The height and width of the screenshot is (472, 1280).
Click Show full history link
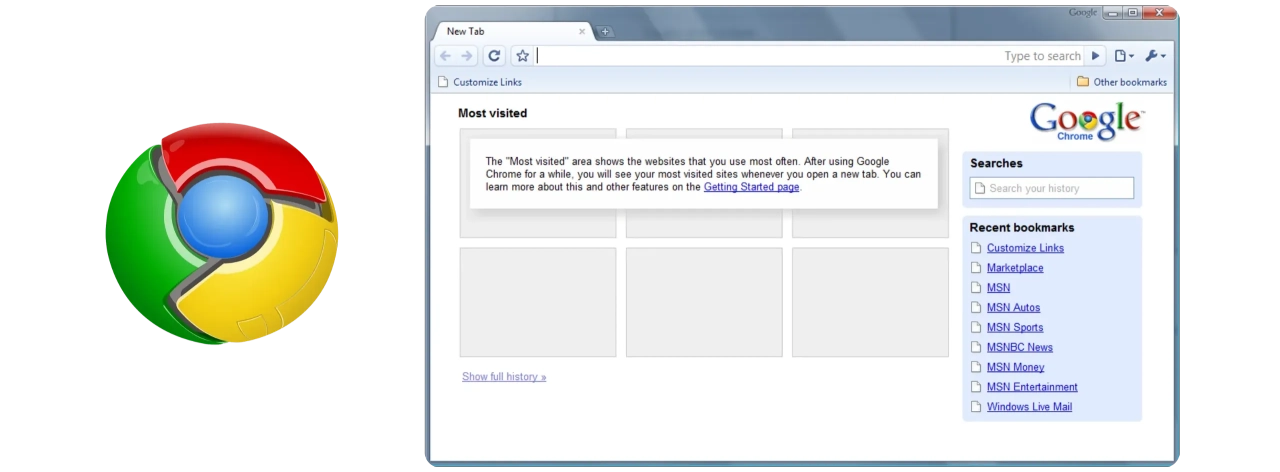point(504,377)
